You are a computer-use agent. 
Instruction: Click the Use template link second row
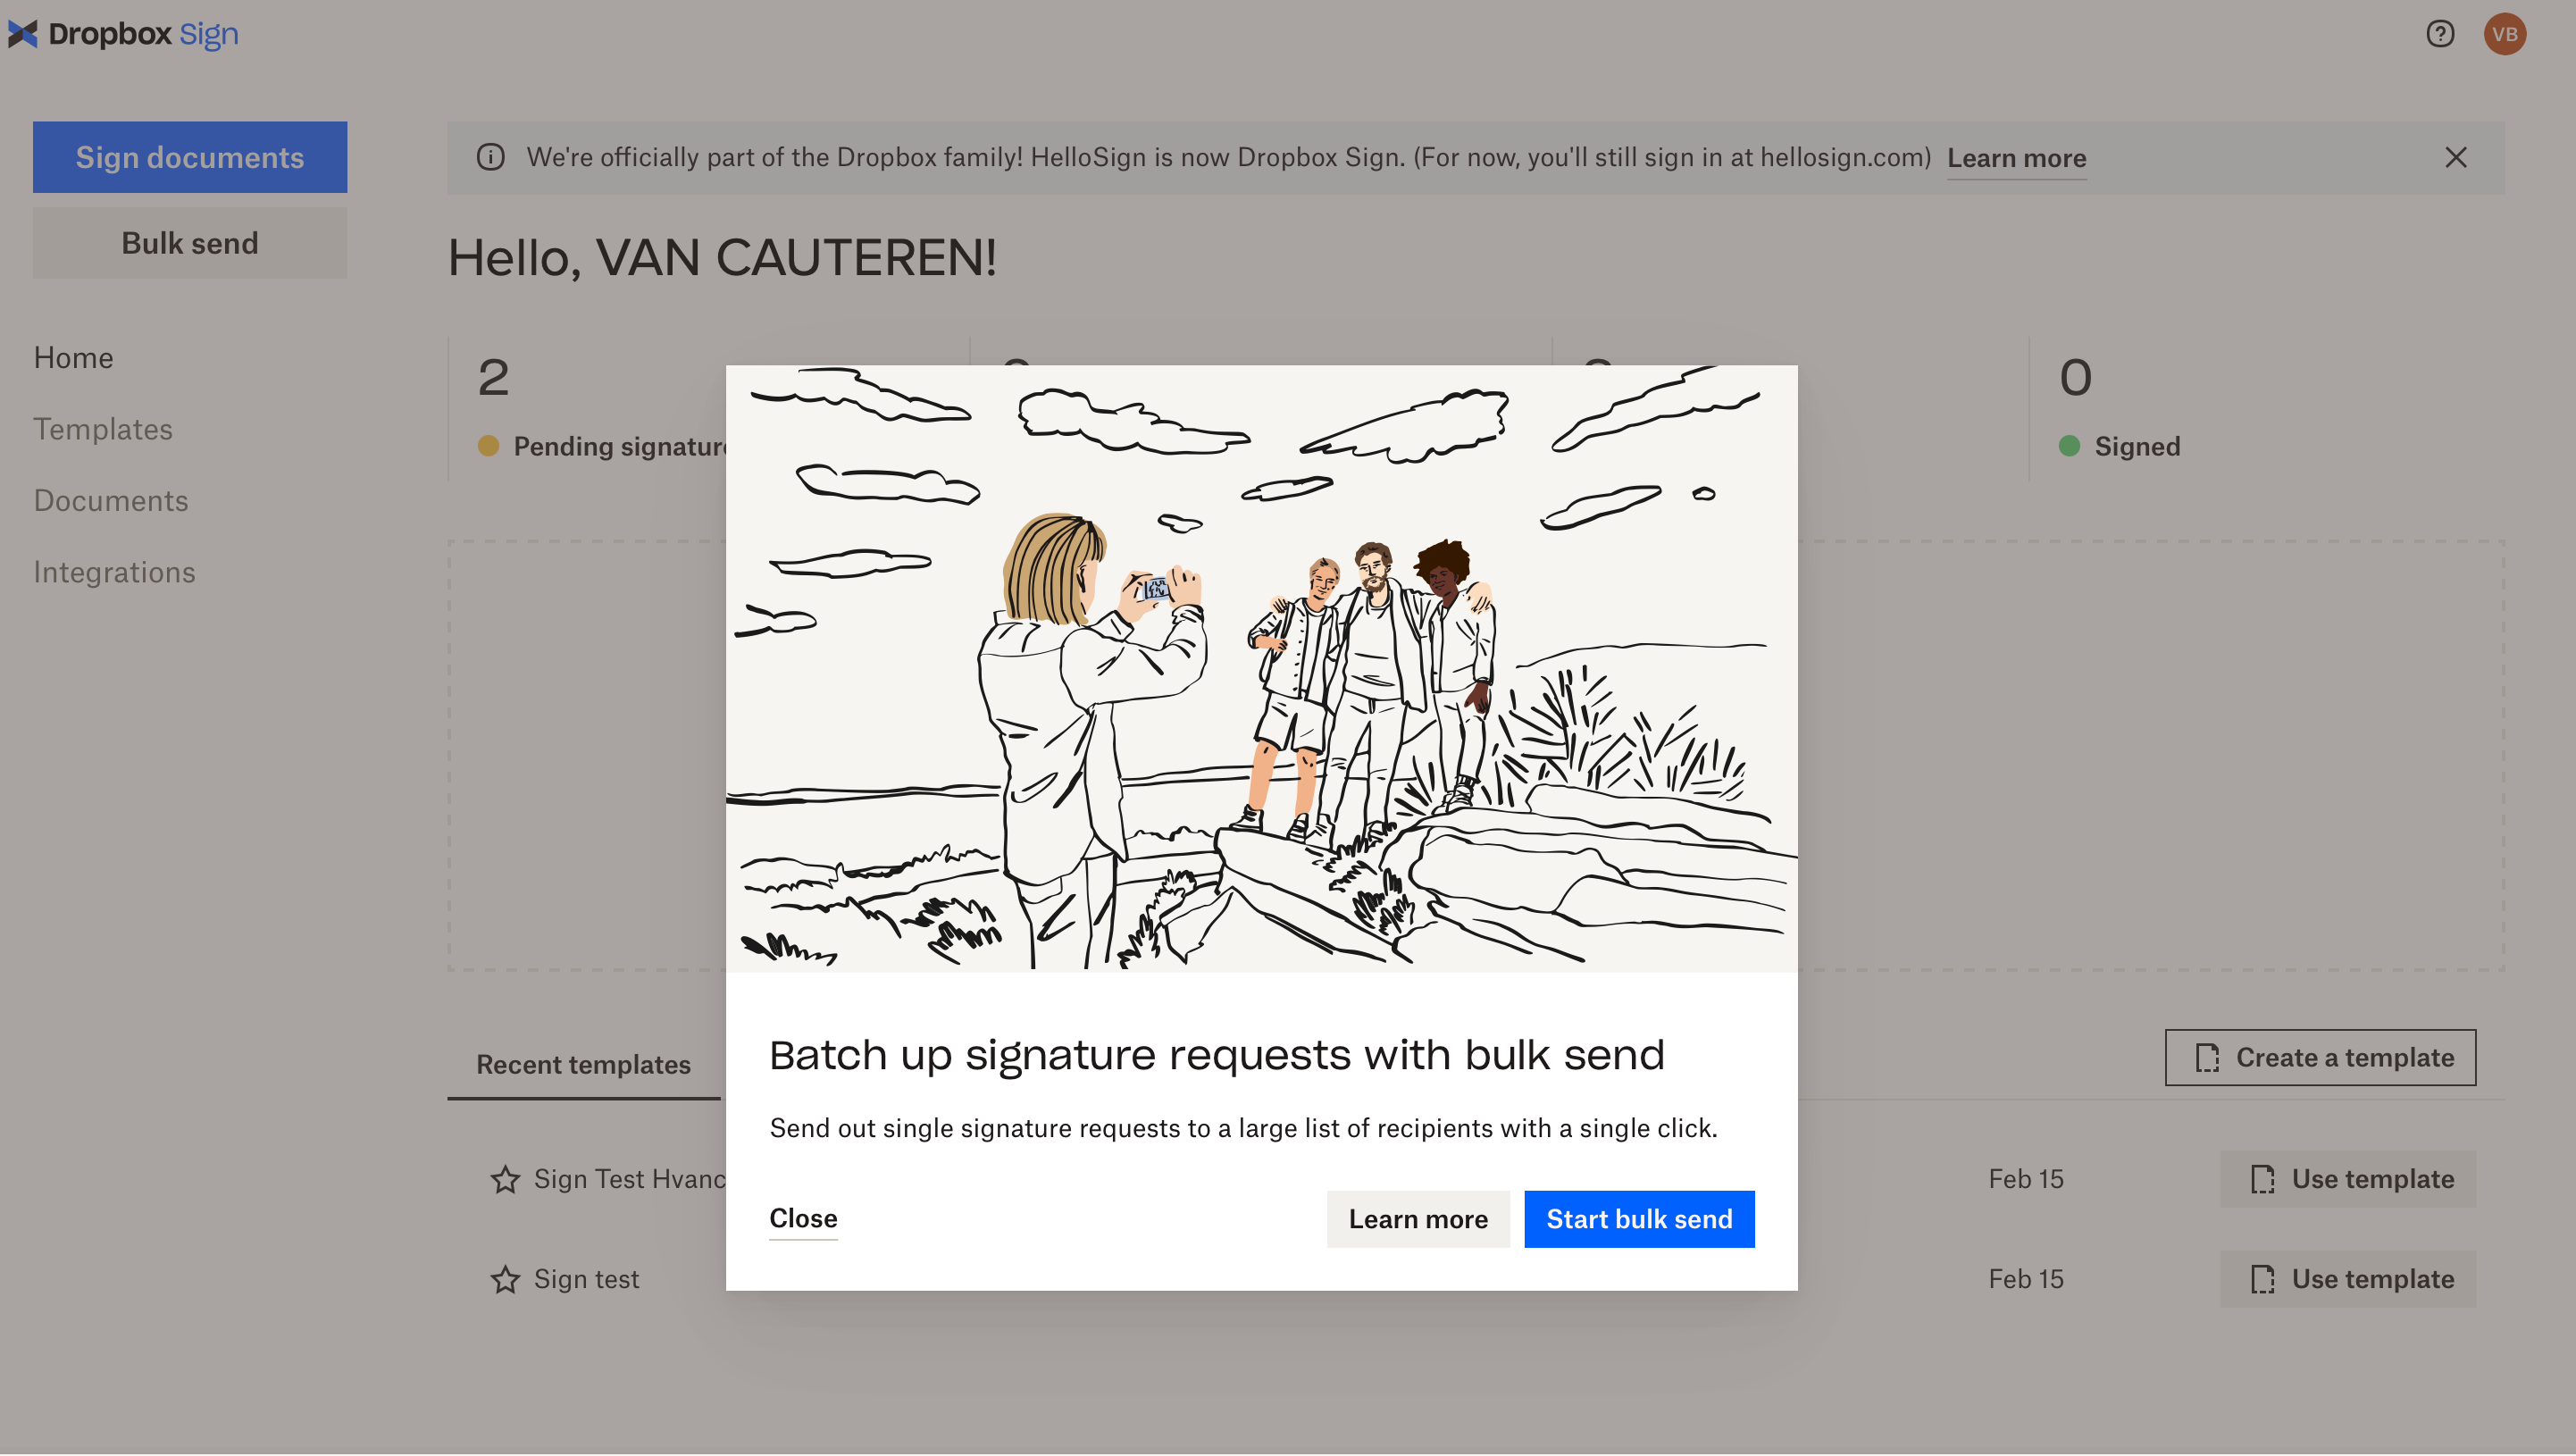click(2372, 1279)
